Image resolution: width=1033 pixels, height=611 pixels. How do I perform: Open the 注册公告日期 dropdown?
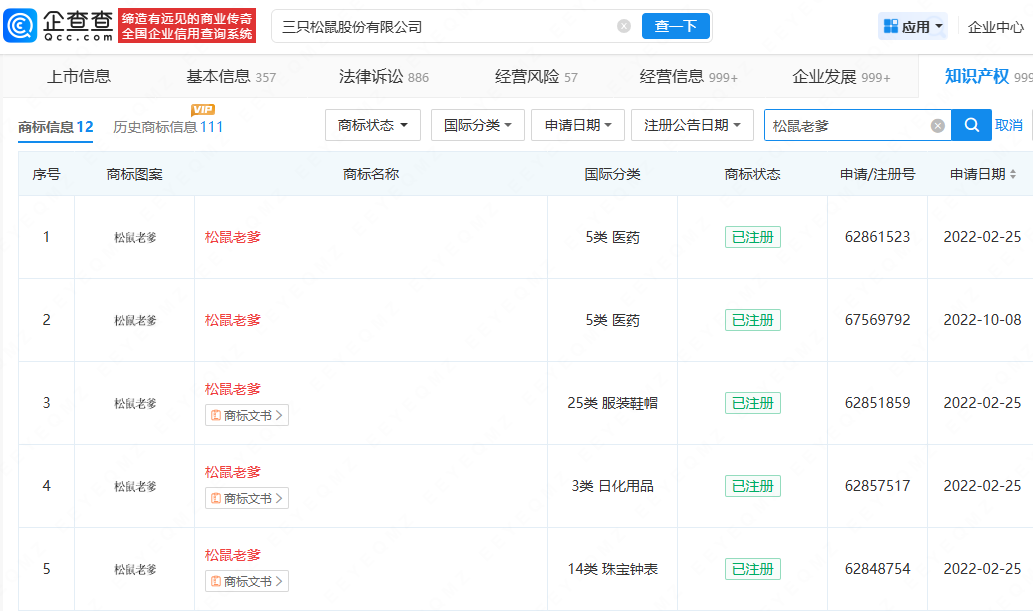point(692,125)
